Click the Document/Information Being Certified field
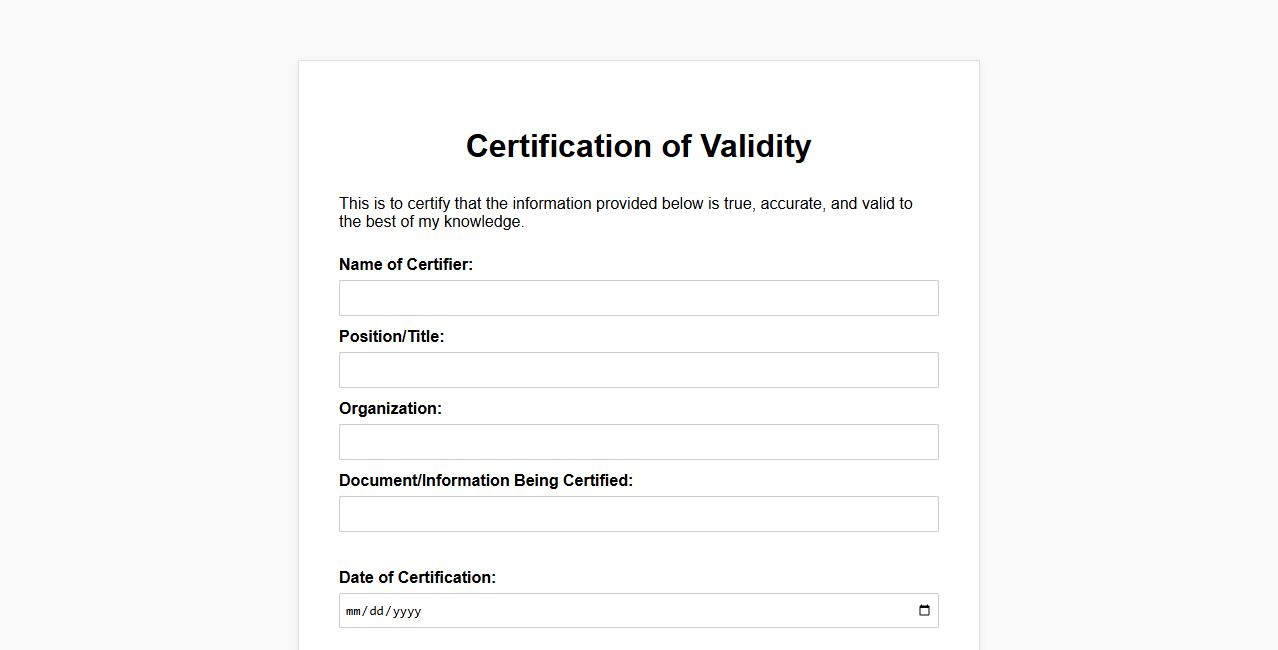Viewport: 1278px width, 650px height. (638, 514)
